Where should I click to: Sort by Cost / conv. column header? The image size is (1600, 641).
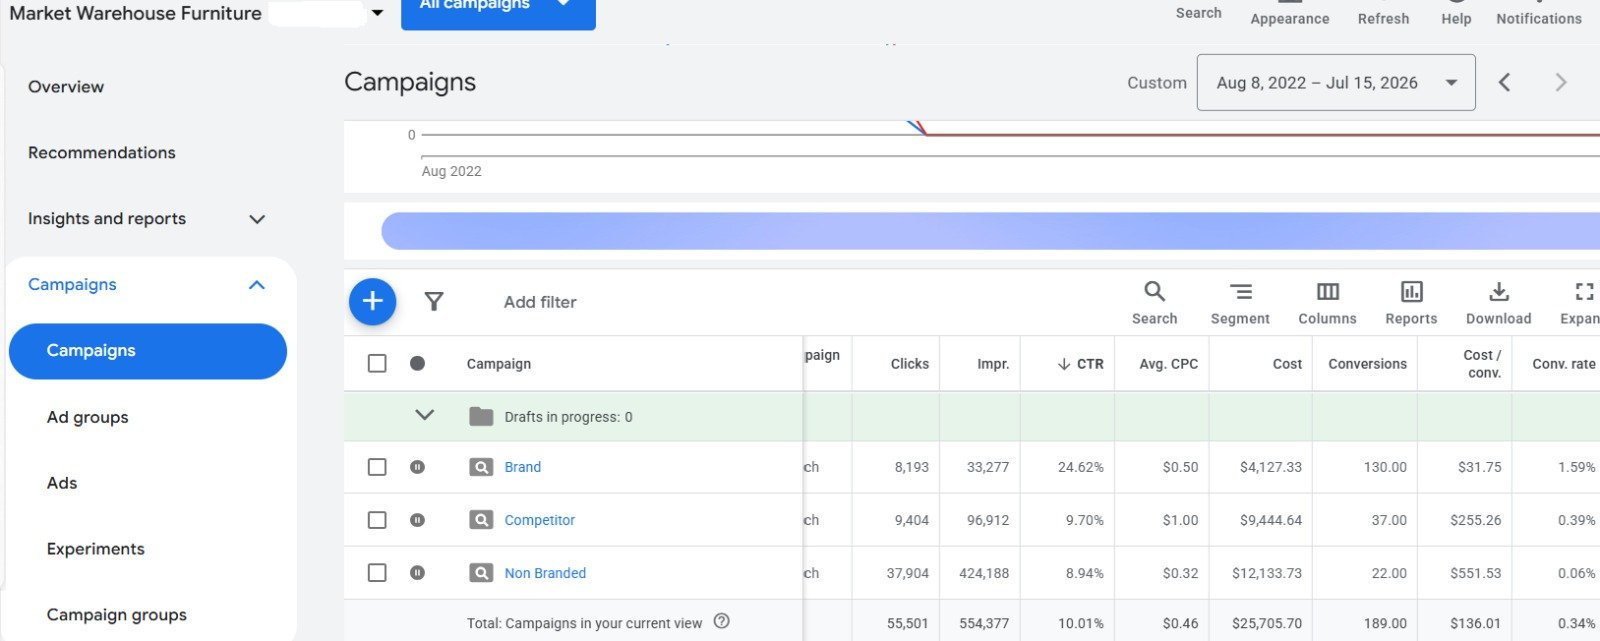pyautogui.click(x=1482, y=364)
